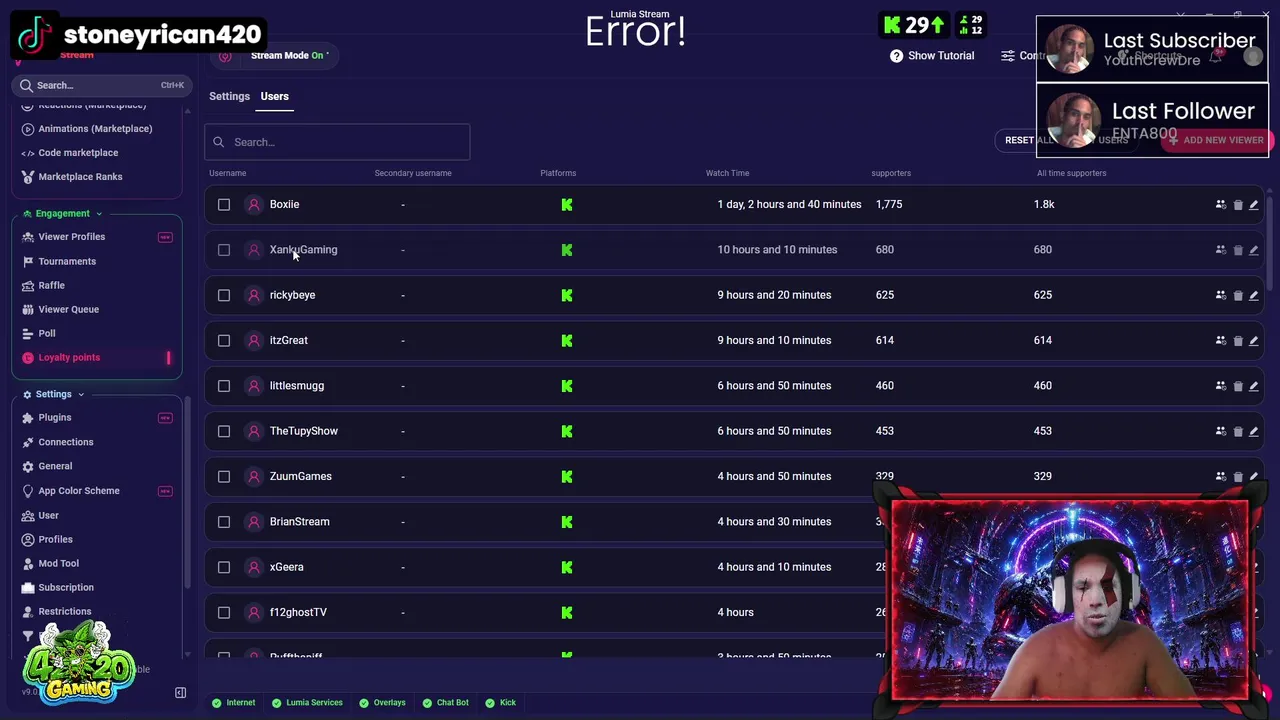Screen dimensions: 1280x720
Task: Click the Overlays status indicator
Action: 382,703
